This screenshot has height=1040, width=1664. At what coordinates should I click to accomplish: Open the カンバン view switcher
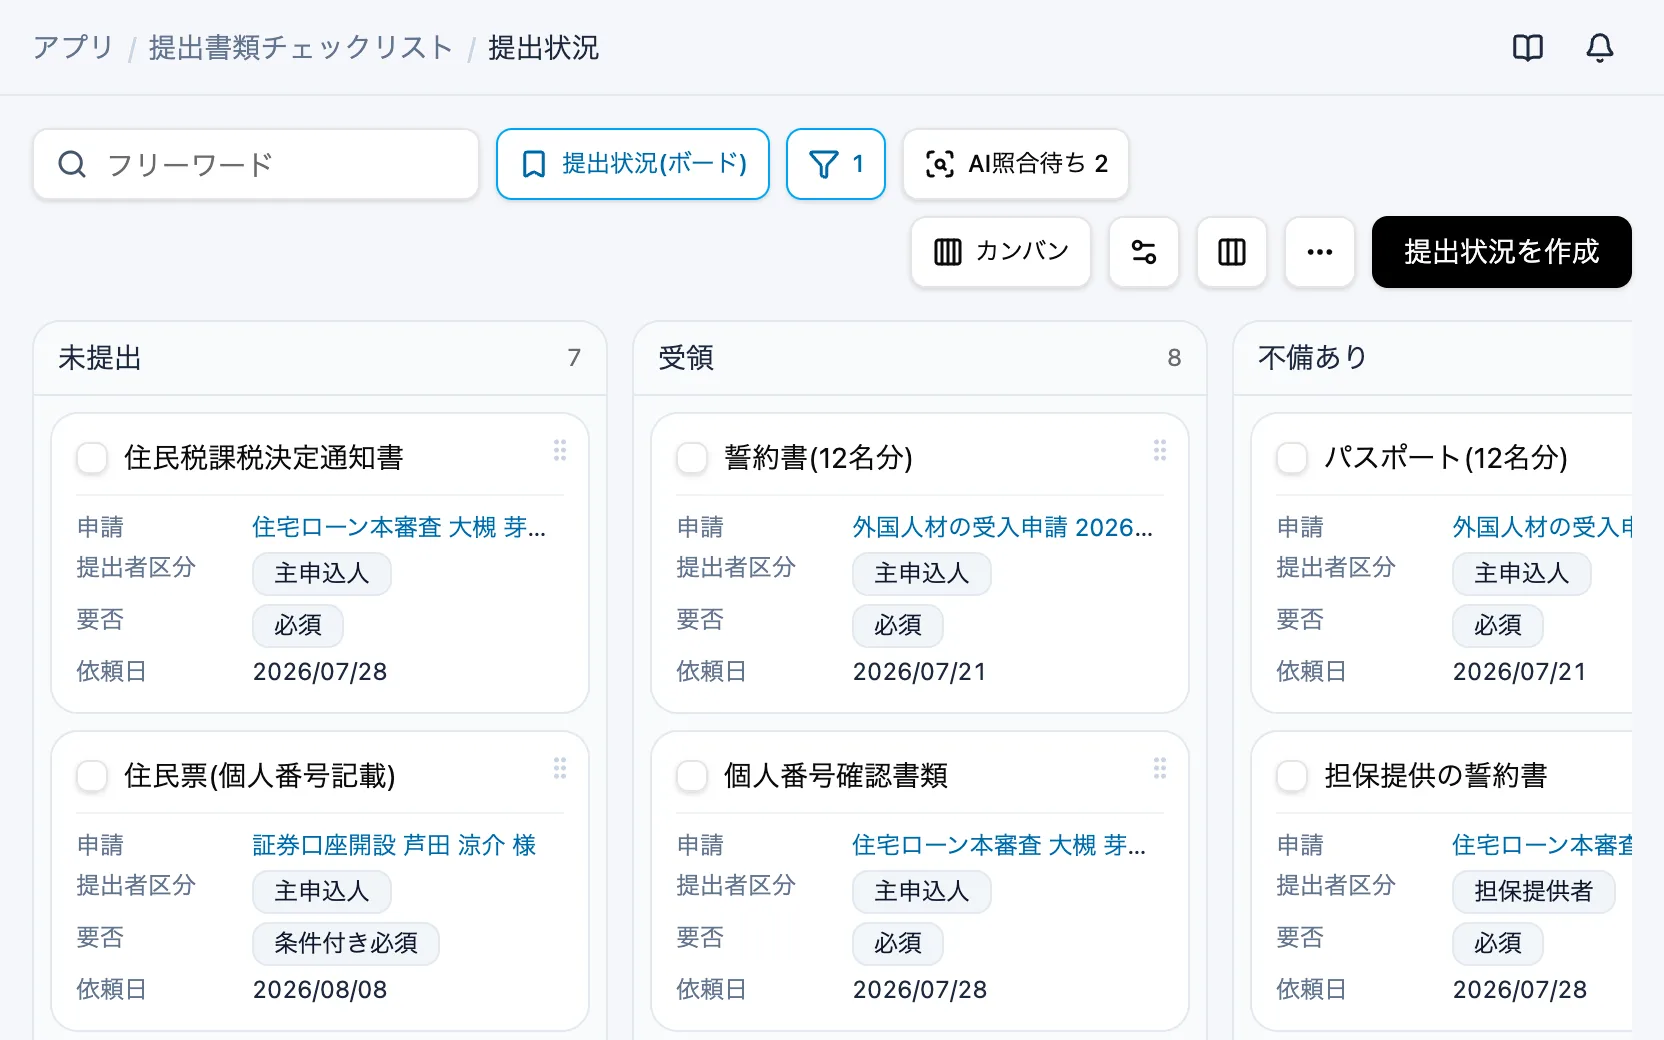pyautogui.click(x=1001, y=252)
